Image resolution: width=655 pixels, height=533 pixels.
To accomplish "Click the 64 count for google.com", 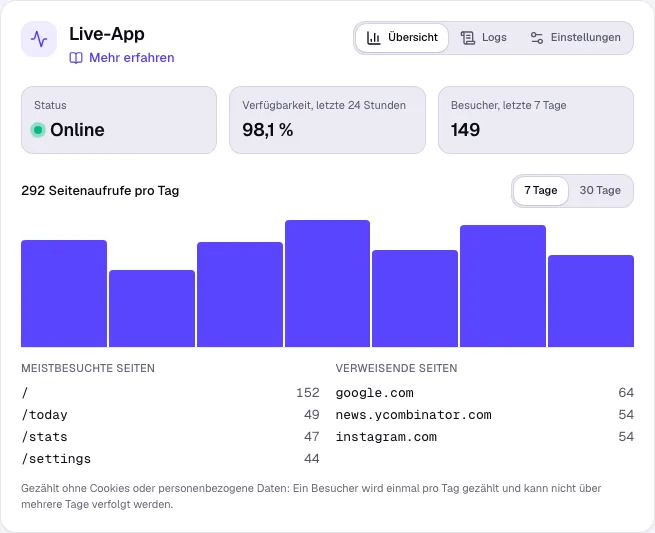I will pos(626,393).
